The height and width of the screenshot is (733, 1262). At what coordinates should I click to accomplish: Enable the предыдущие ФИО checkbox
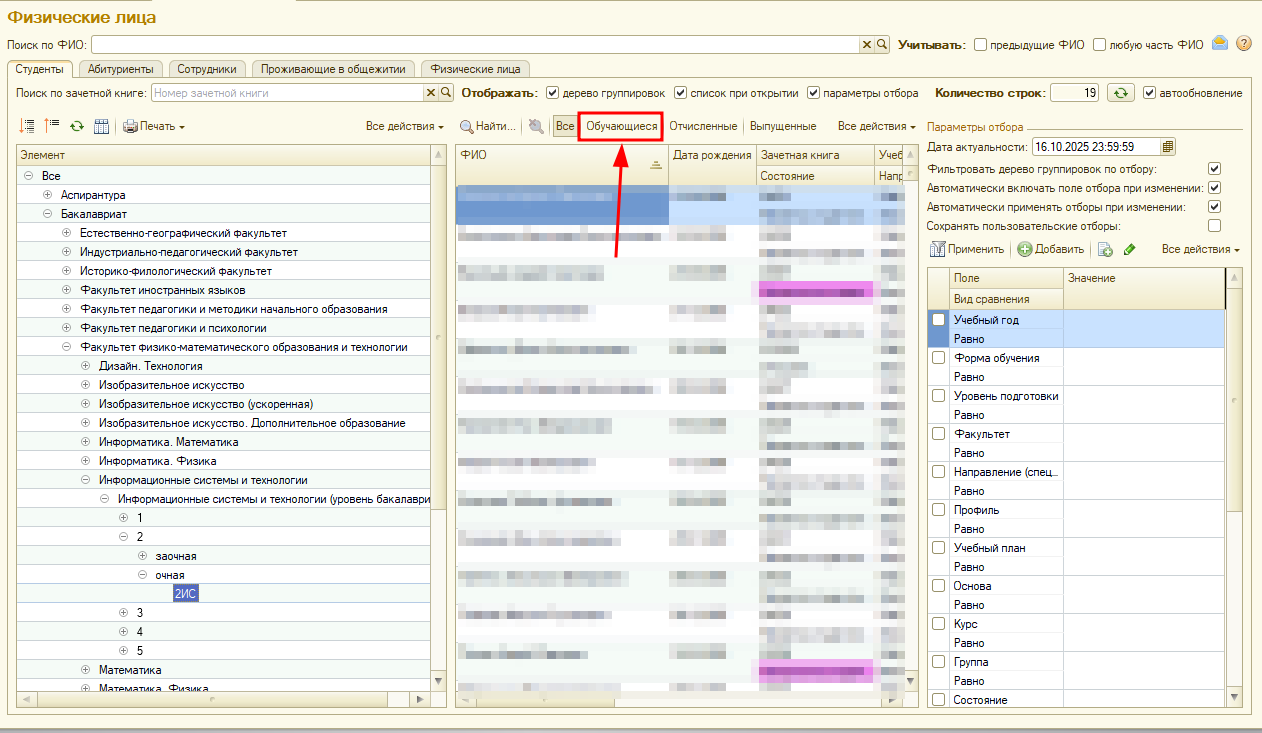coord(981,45)
